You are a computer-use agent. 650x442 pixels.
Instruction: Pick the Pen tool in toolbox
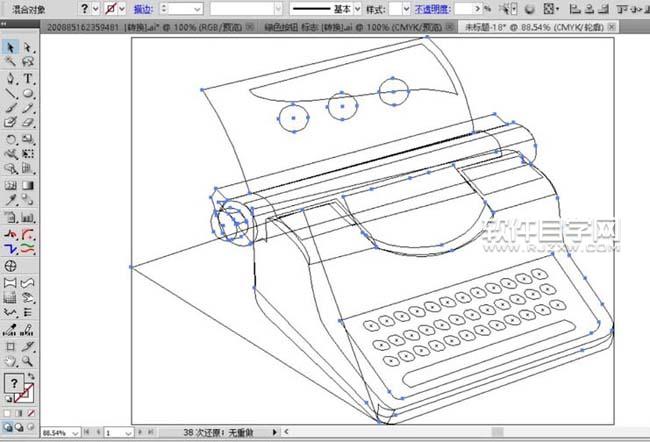click(x=10, y=78)
